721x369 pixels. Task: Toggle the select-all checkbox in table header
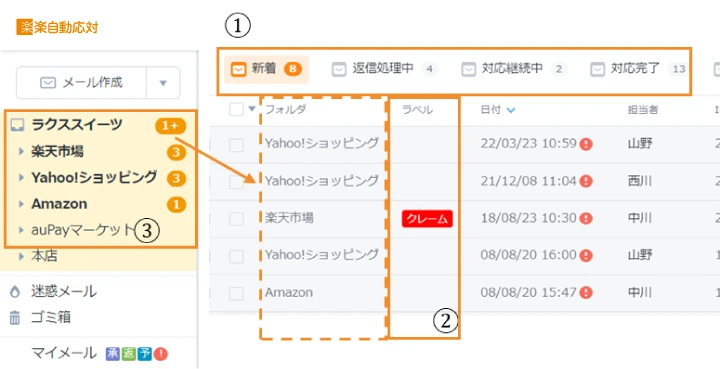coord(236,110)
